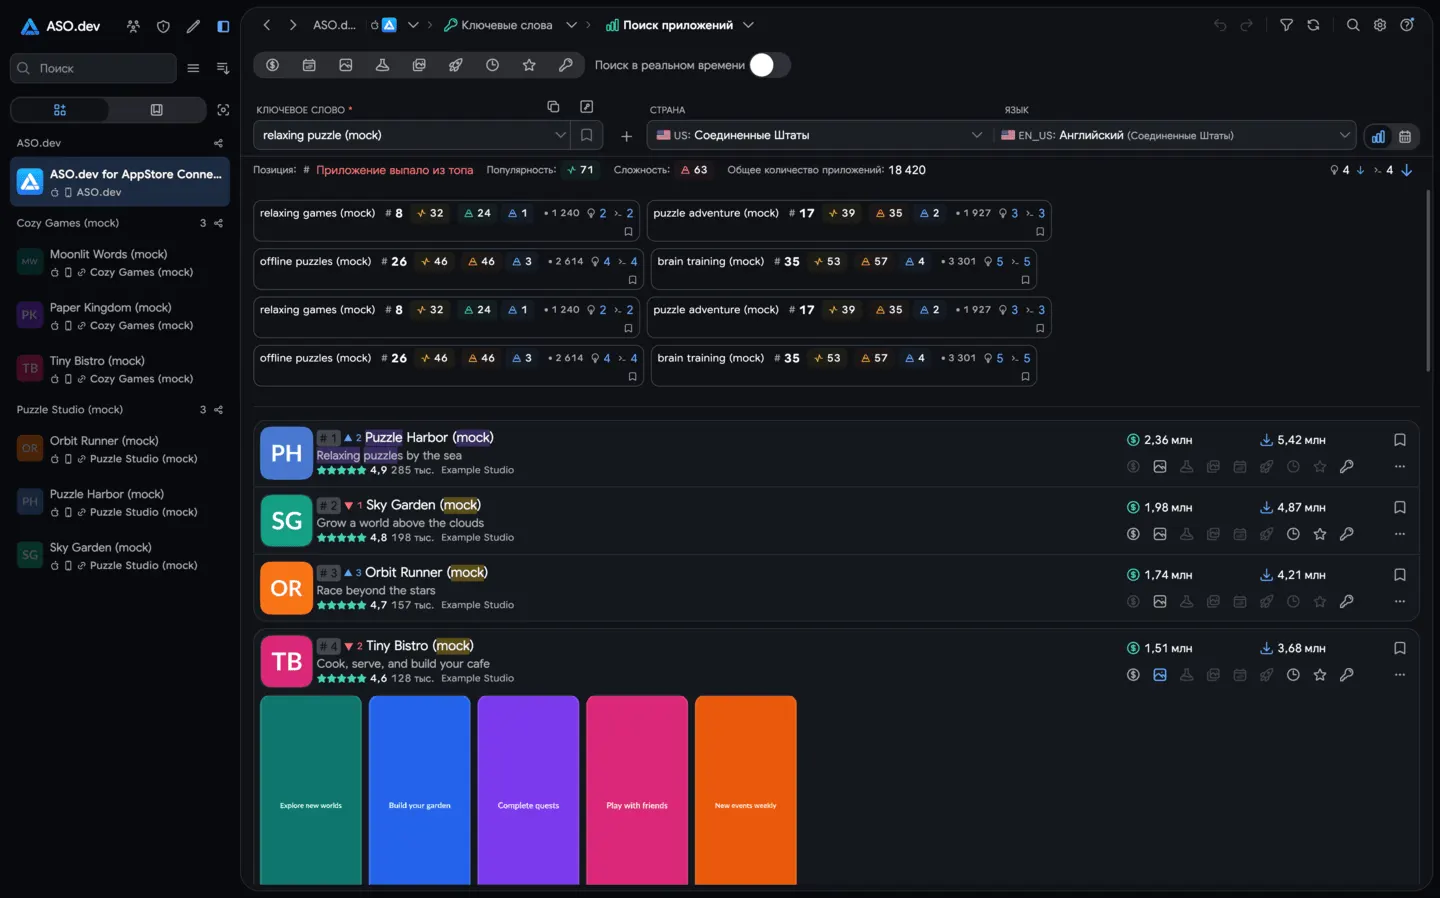1440x898 pixels.
Task: Click the team members icon beside ASO.dev logo
Action: click(133, 26)
